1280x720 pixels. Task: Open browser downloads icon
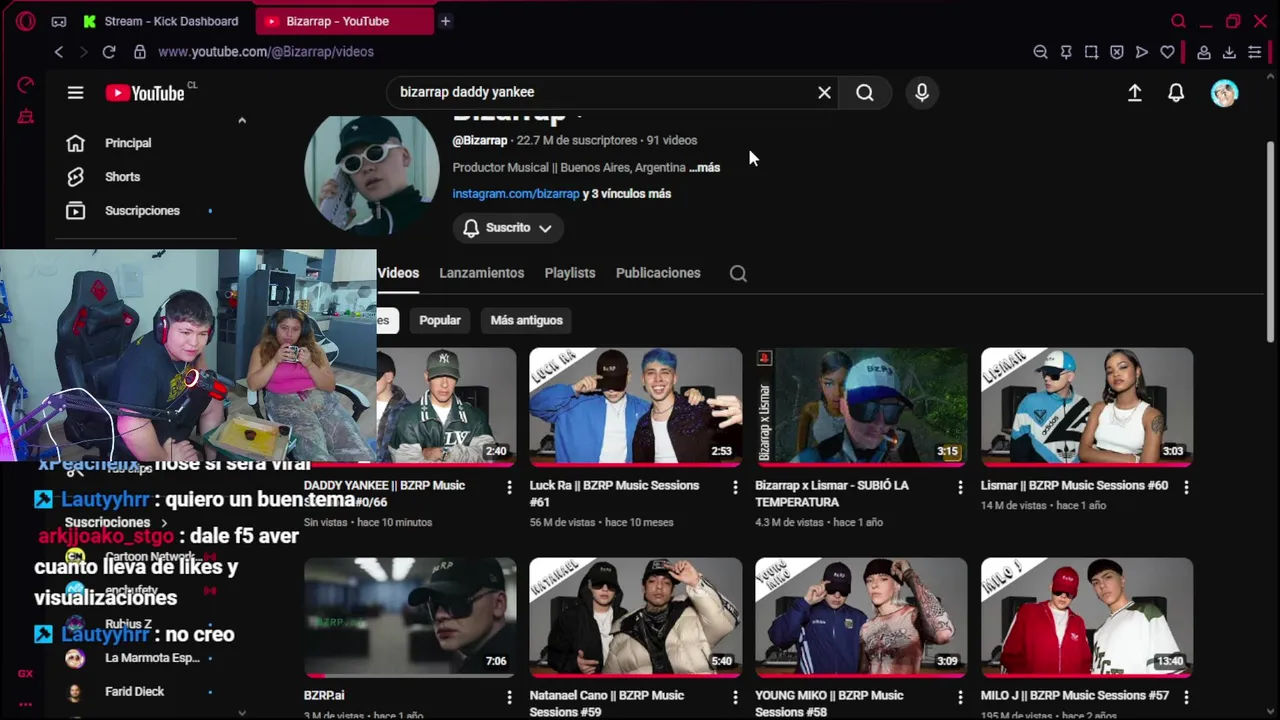(1229, 52)
